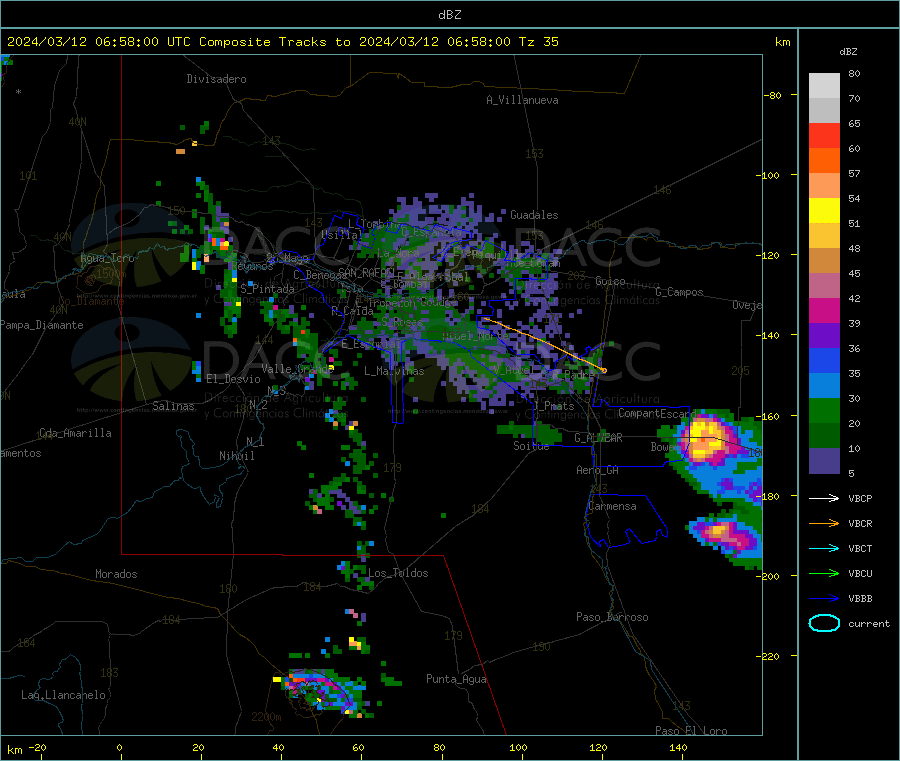Select the purple 39-36 dBZ legend swatch
The height and width of the screenshot is (761, 900).
824,336
